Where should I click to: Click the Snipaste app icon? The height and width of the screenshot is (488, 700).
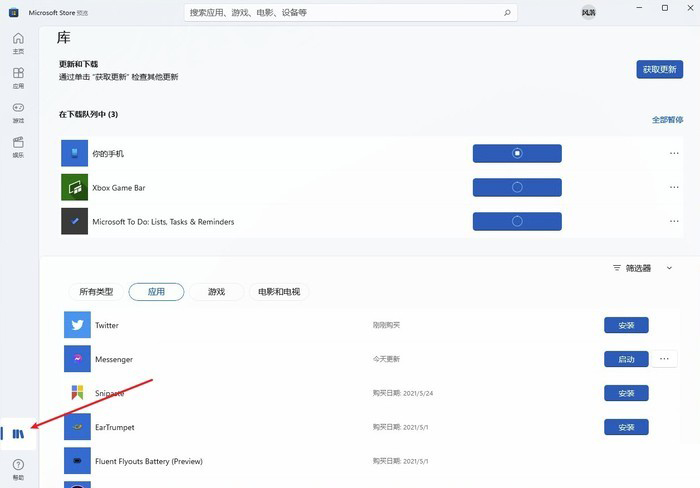click(77, 393)
